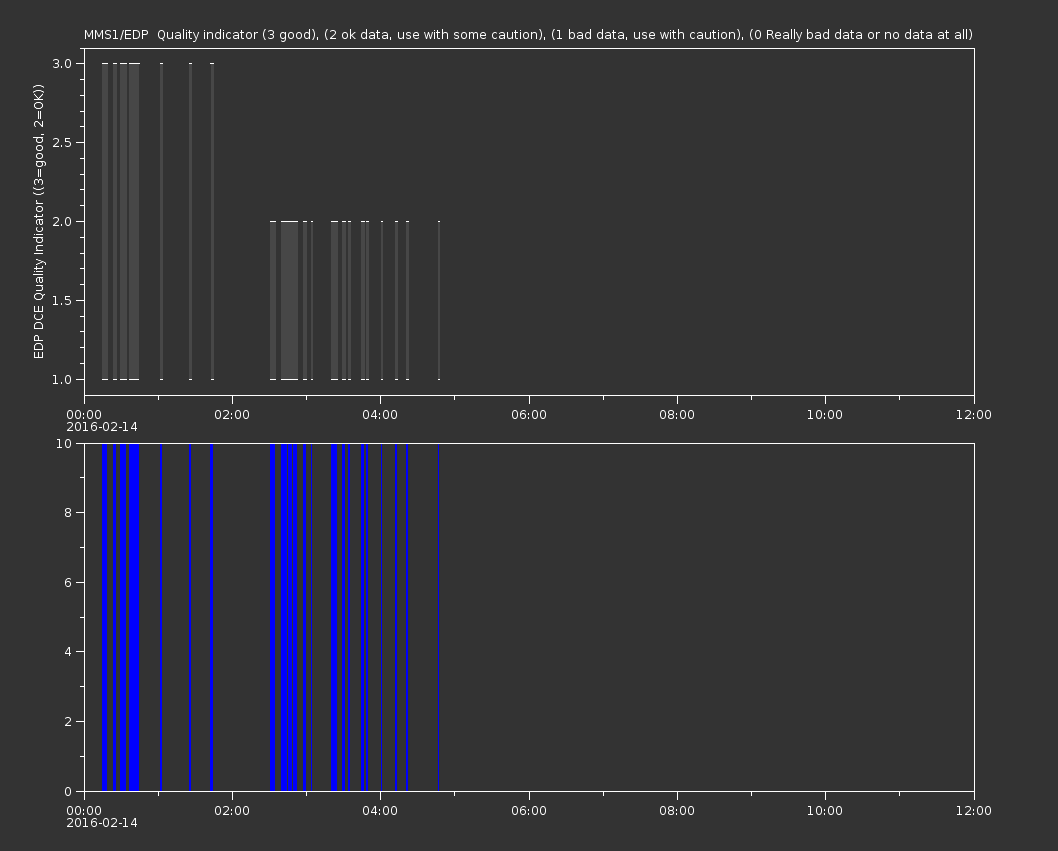Click 12:00 time label under blue bar plot

[974, 811]
